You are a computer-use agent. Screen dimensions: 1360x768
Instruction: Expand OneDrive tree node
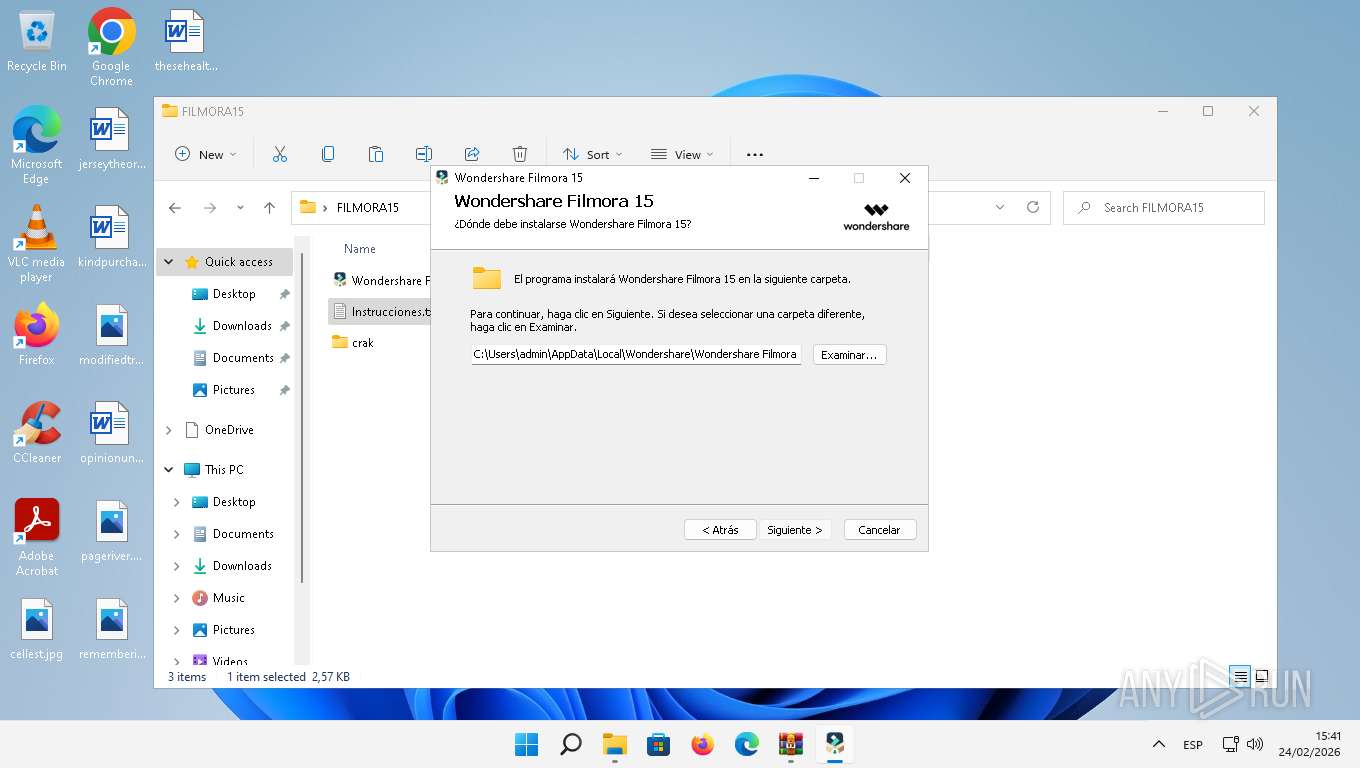[168, 430]
